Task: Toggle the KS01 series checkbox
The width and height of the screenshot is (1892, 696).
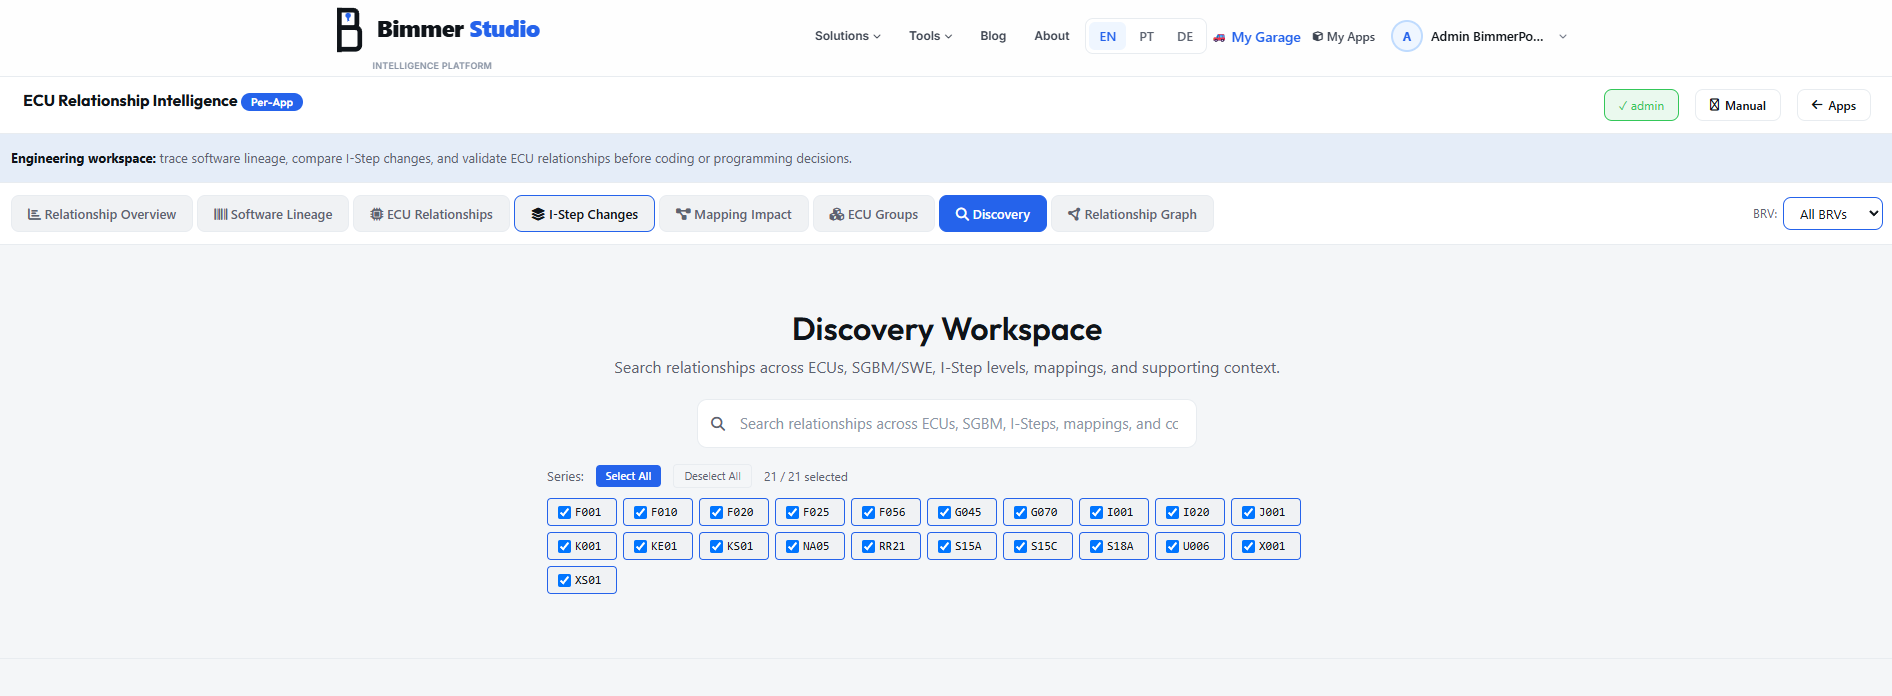Action: pos(716,546)
